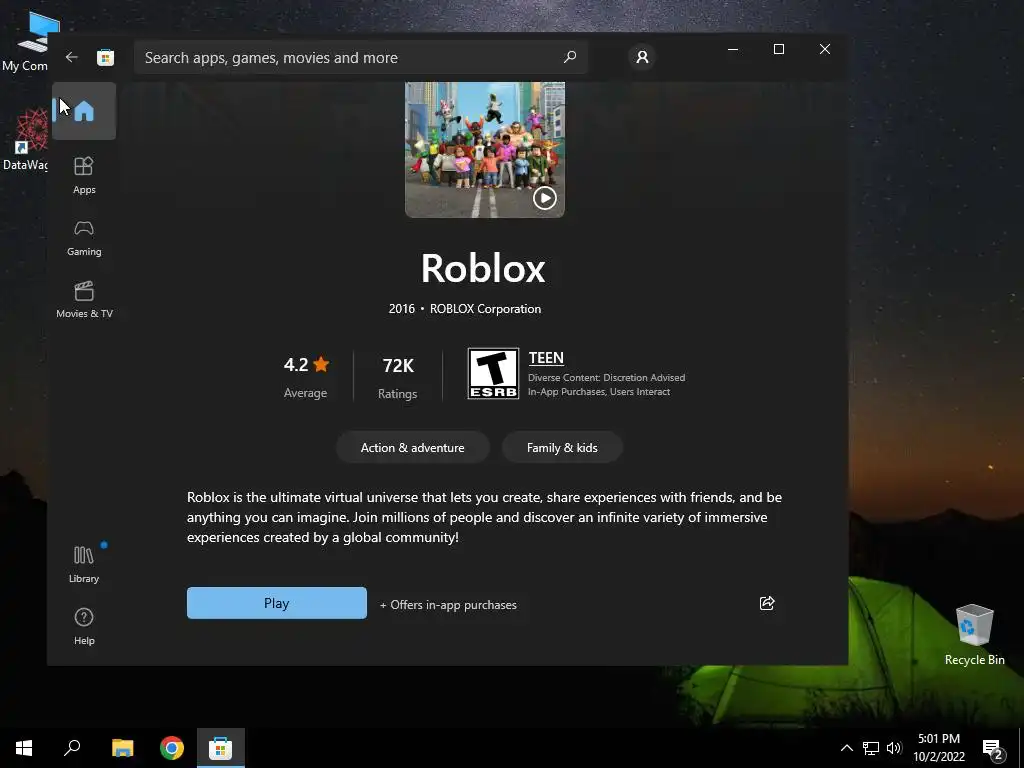Play the Roblox trailer video
Screen dimensions: 1024x768
click(545, 198)
